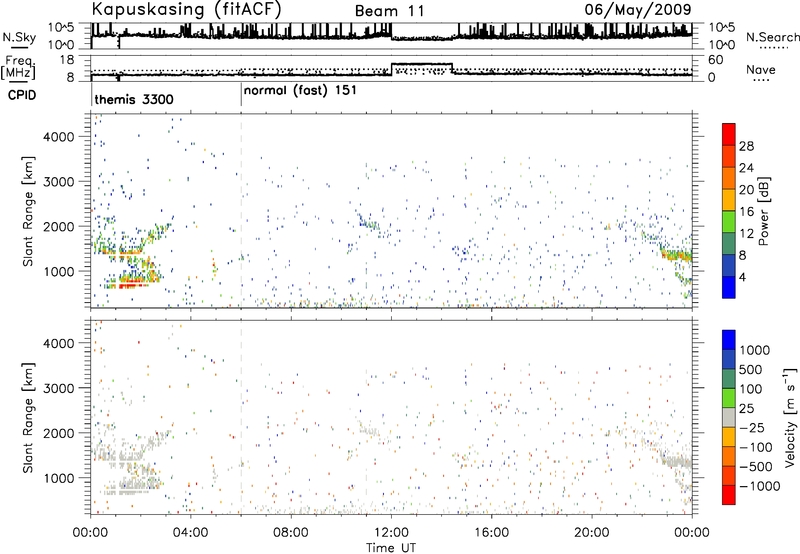Screen dimensions: 800x554
Task: Select the 'normal (fast) 151' CPID text
Action: point(300,91)
